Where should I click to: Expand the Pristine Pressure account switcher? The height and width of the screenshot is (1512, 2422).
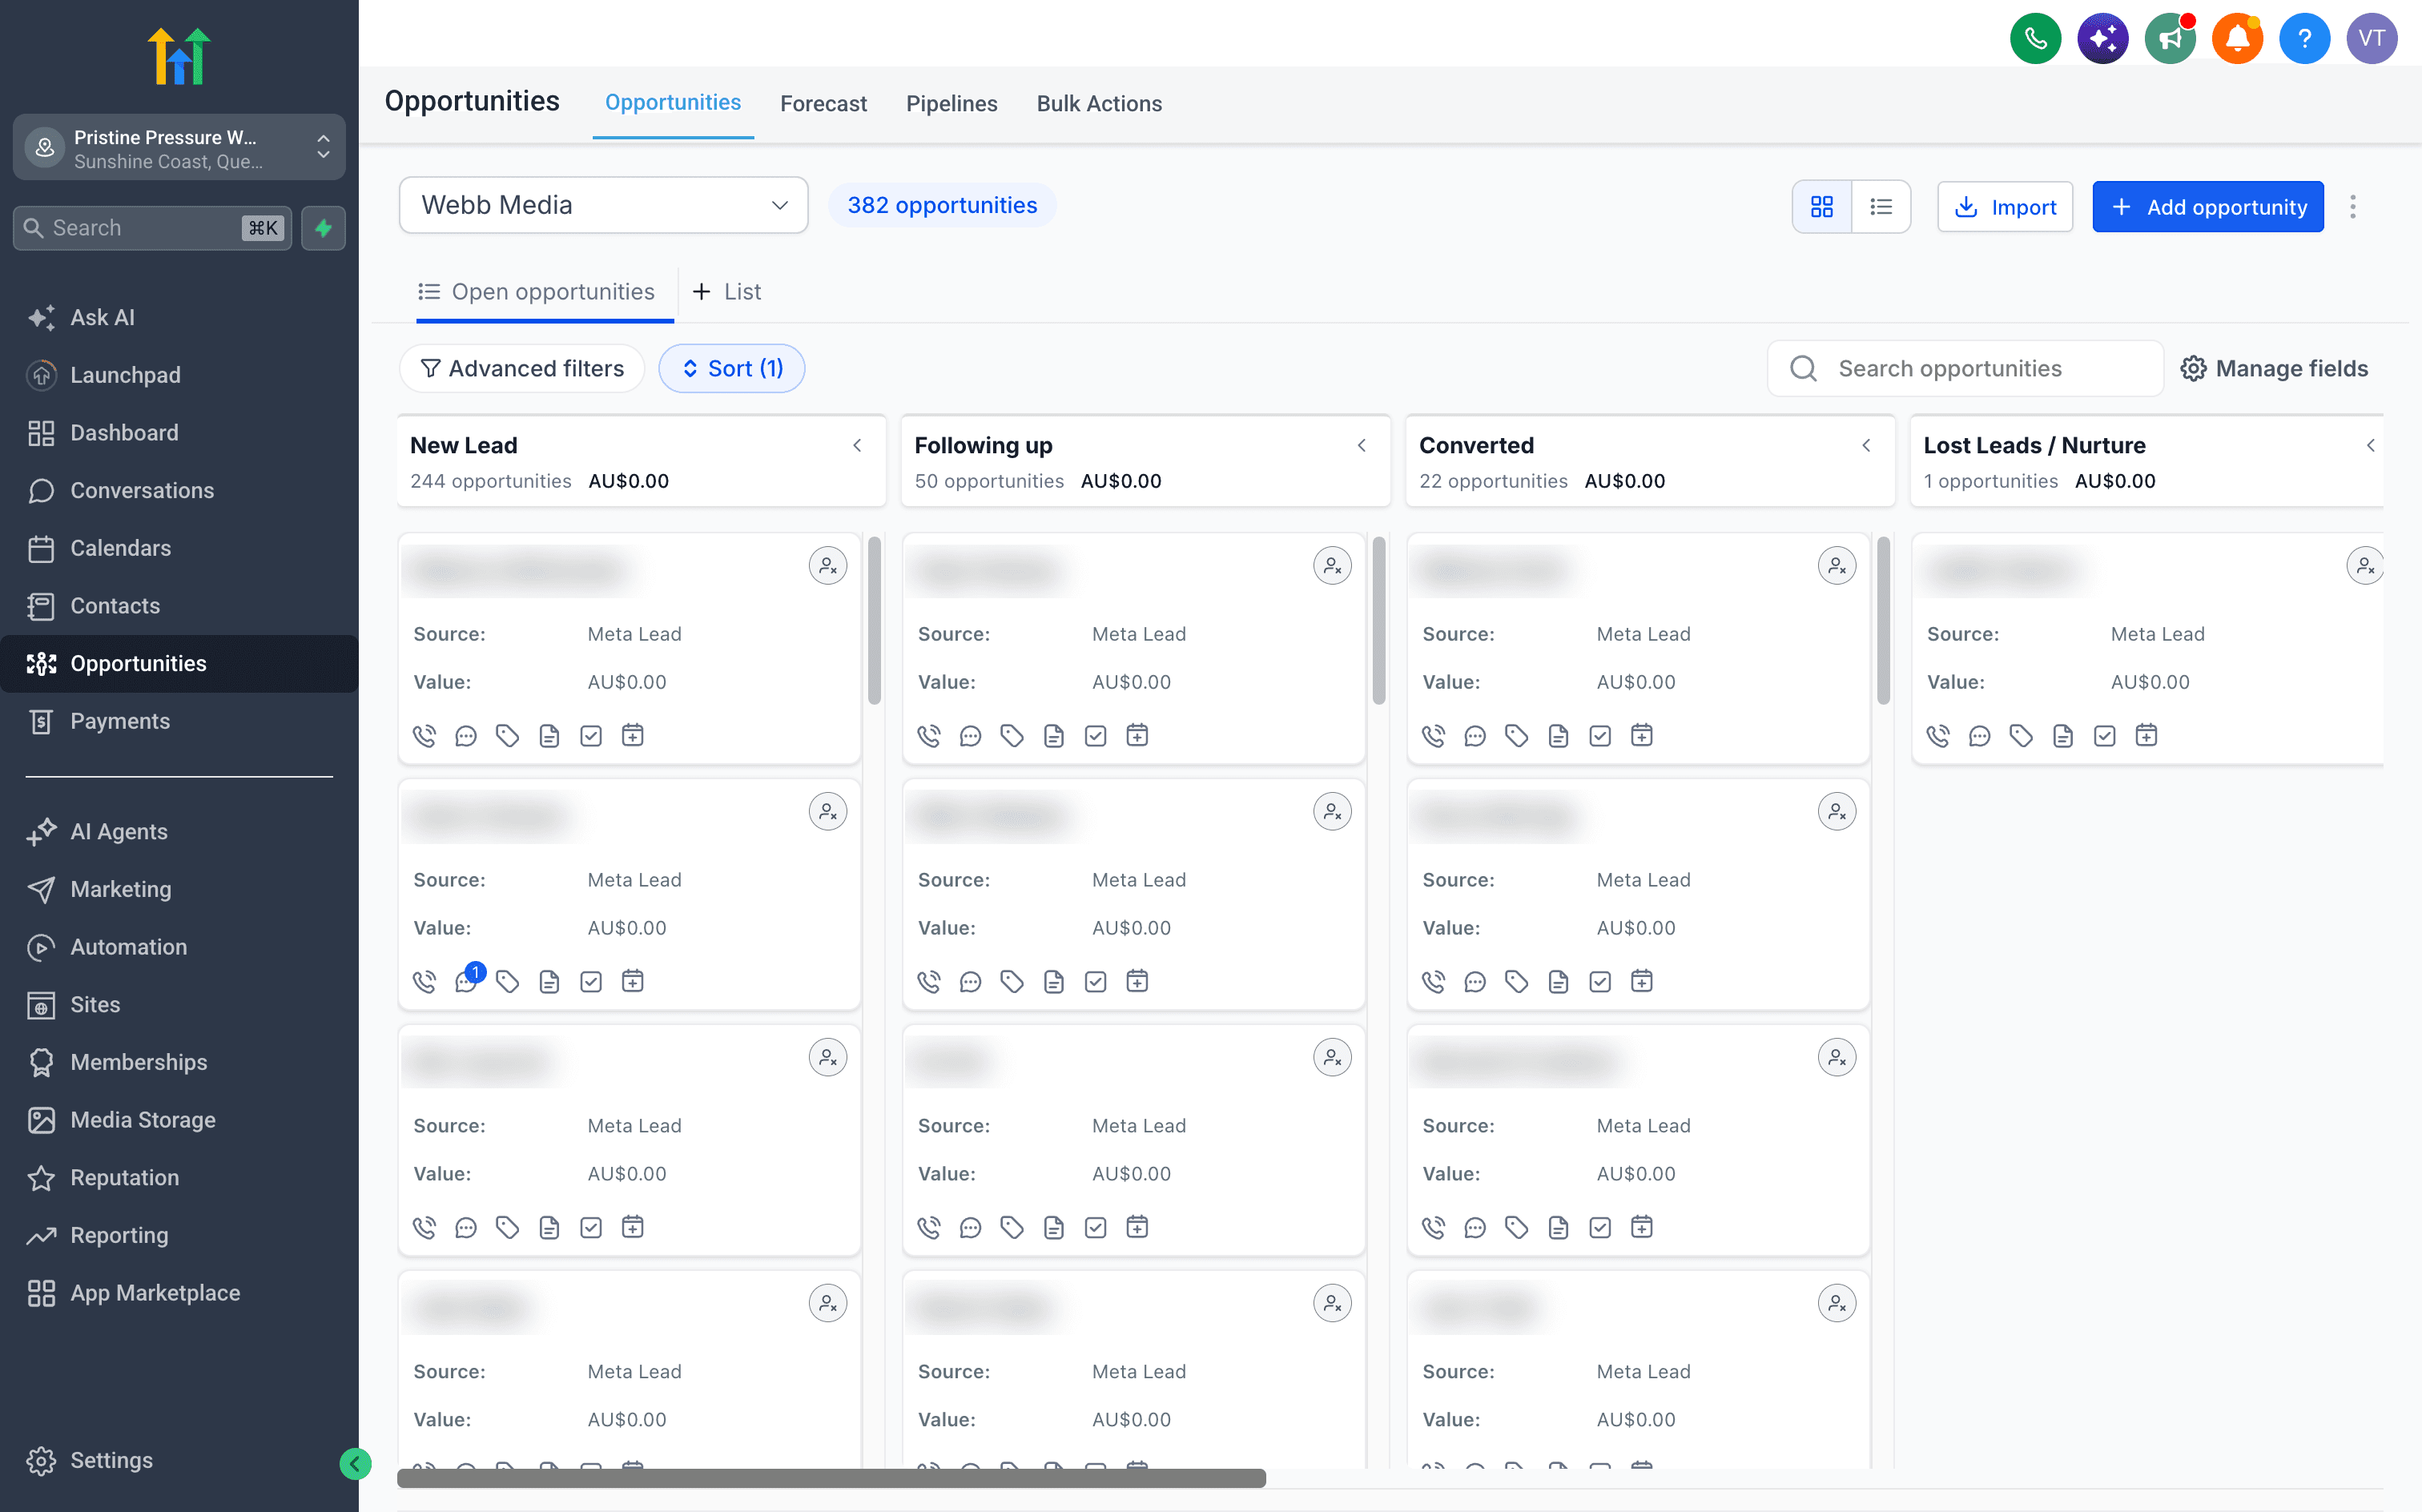(179, 148)
